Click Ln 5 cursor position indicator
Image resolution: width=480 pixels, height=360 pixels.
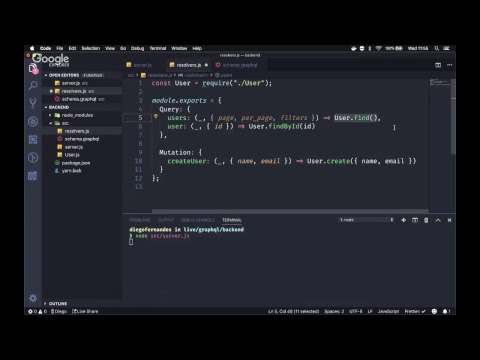click(294, 311)
